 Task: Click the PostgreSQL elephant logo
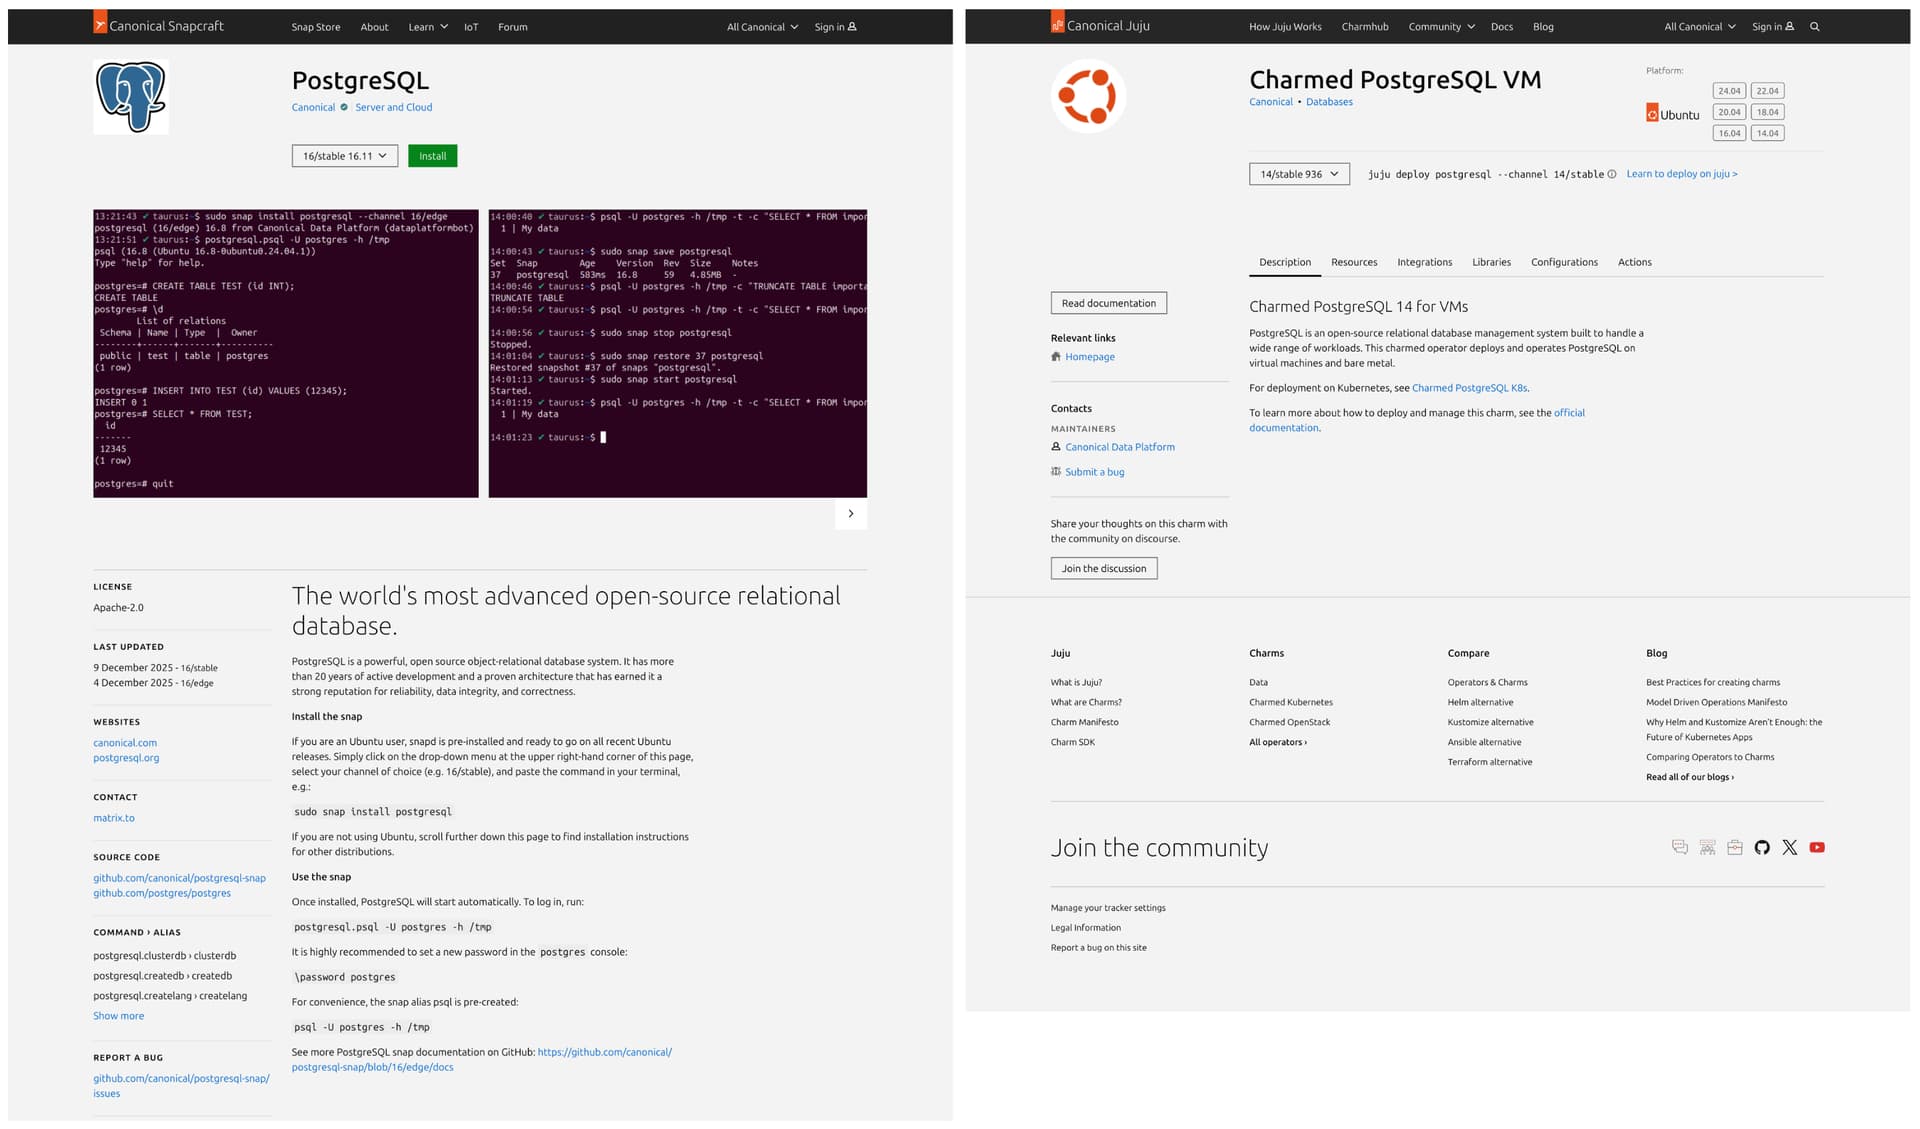click(131, 96)
